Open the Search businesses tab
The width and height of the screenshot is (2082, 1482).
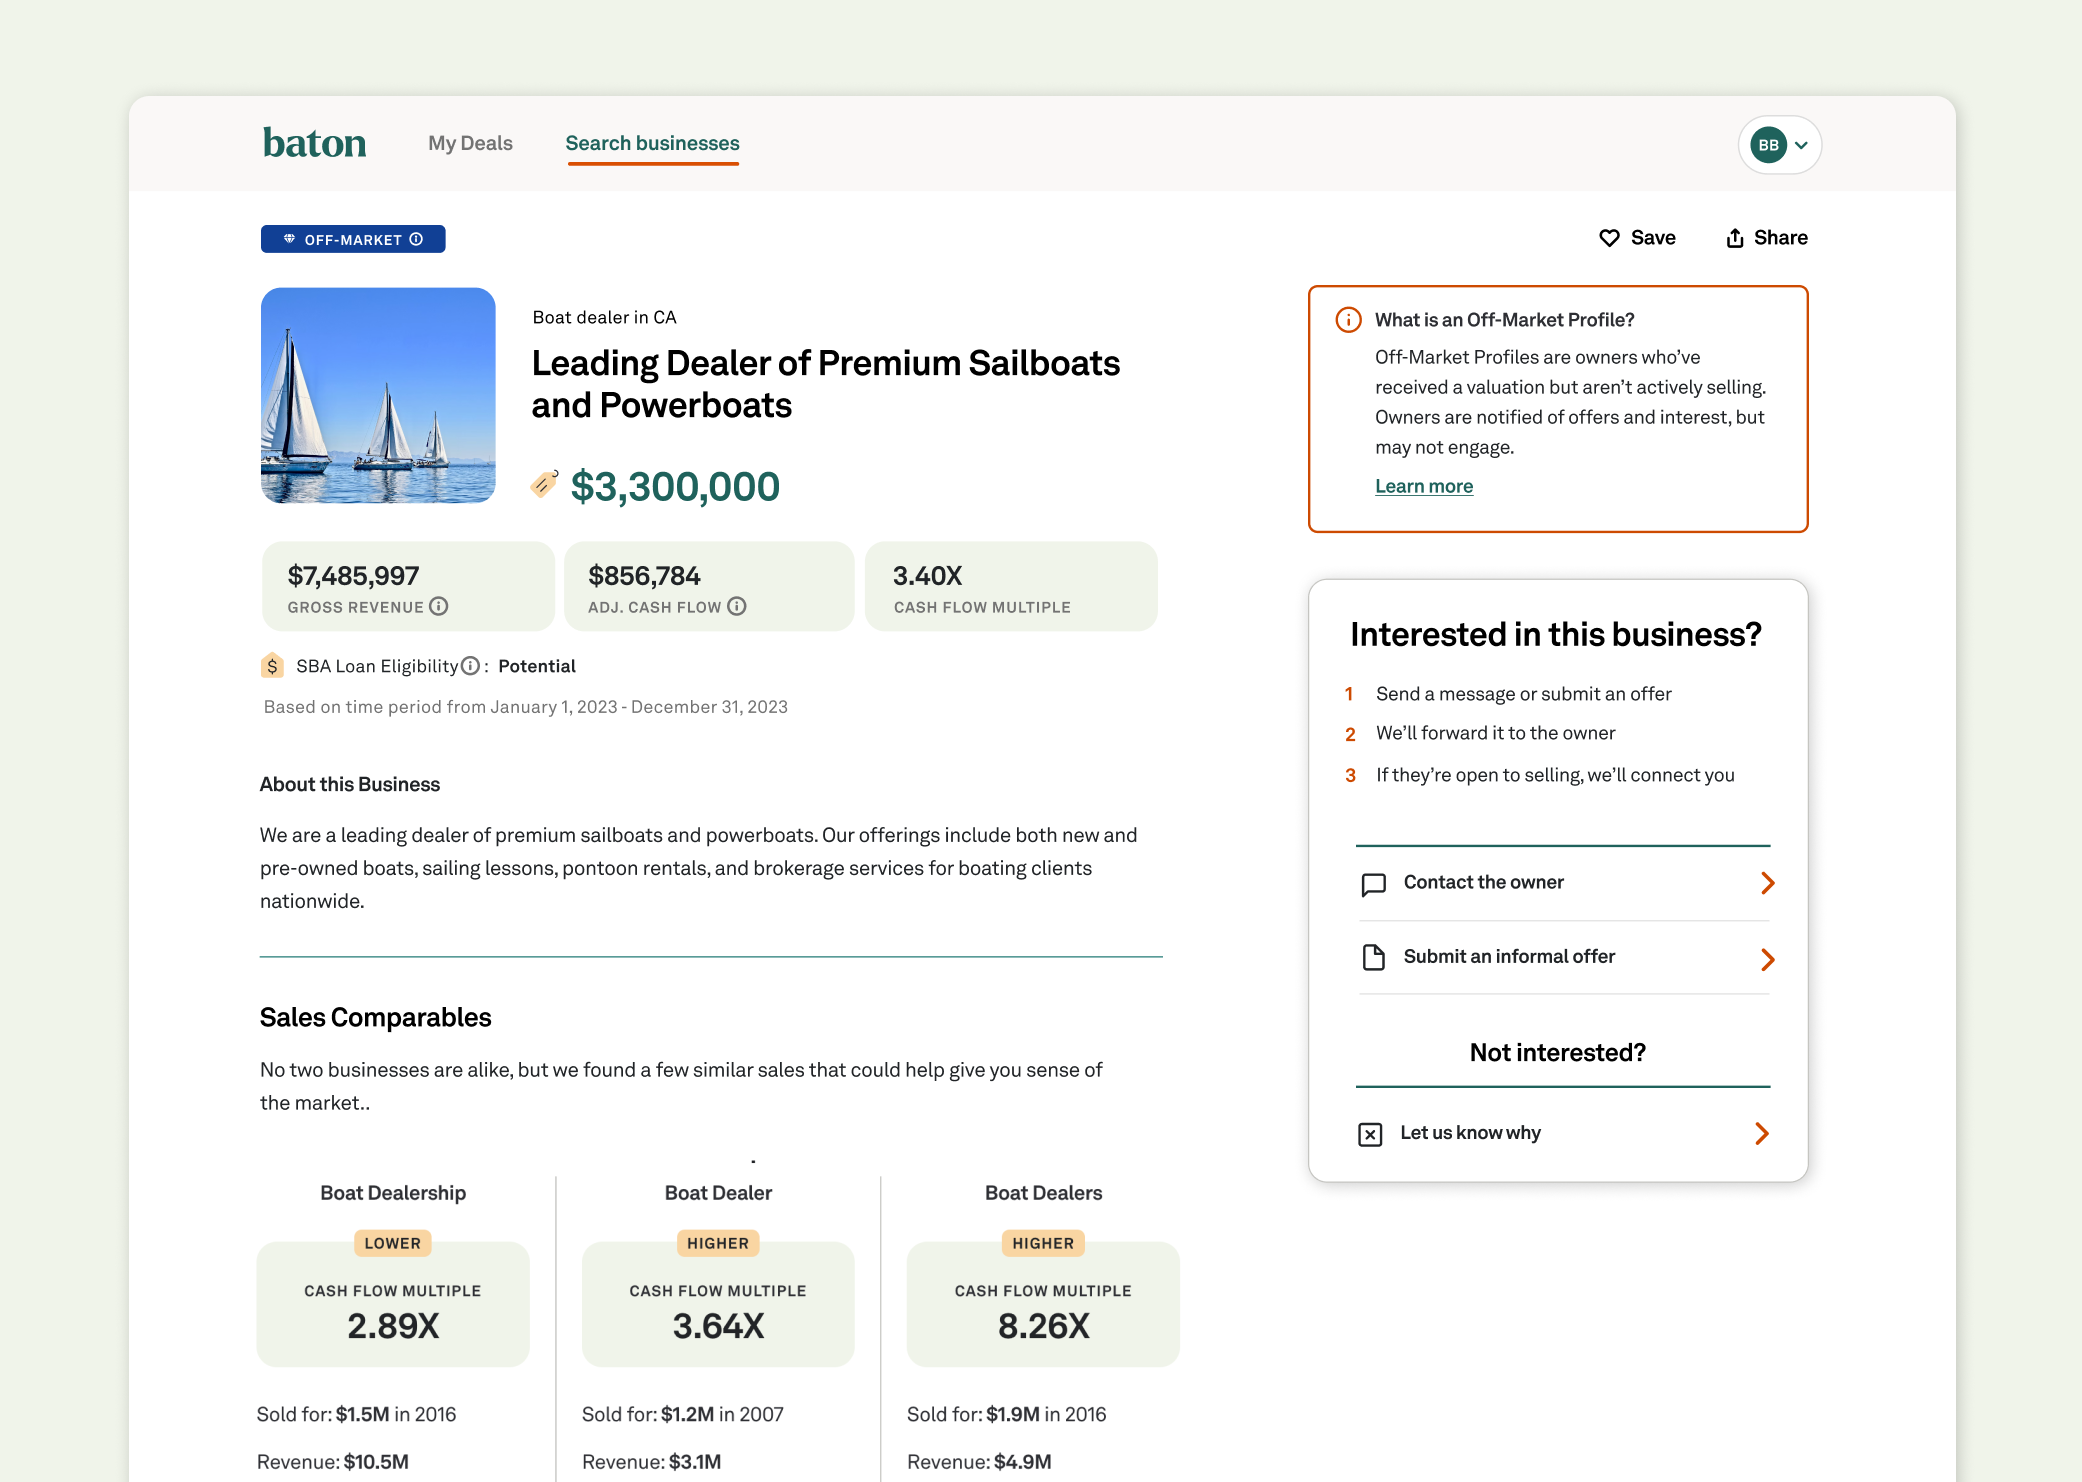pos(652,143)
